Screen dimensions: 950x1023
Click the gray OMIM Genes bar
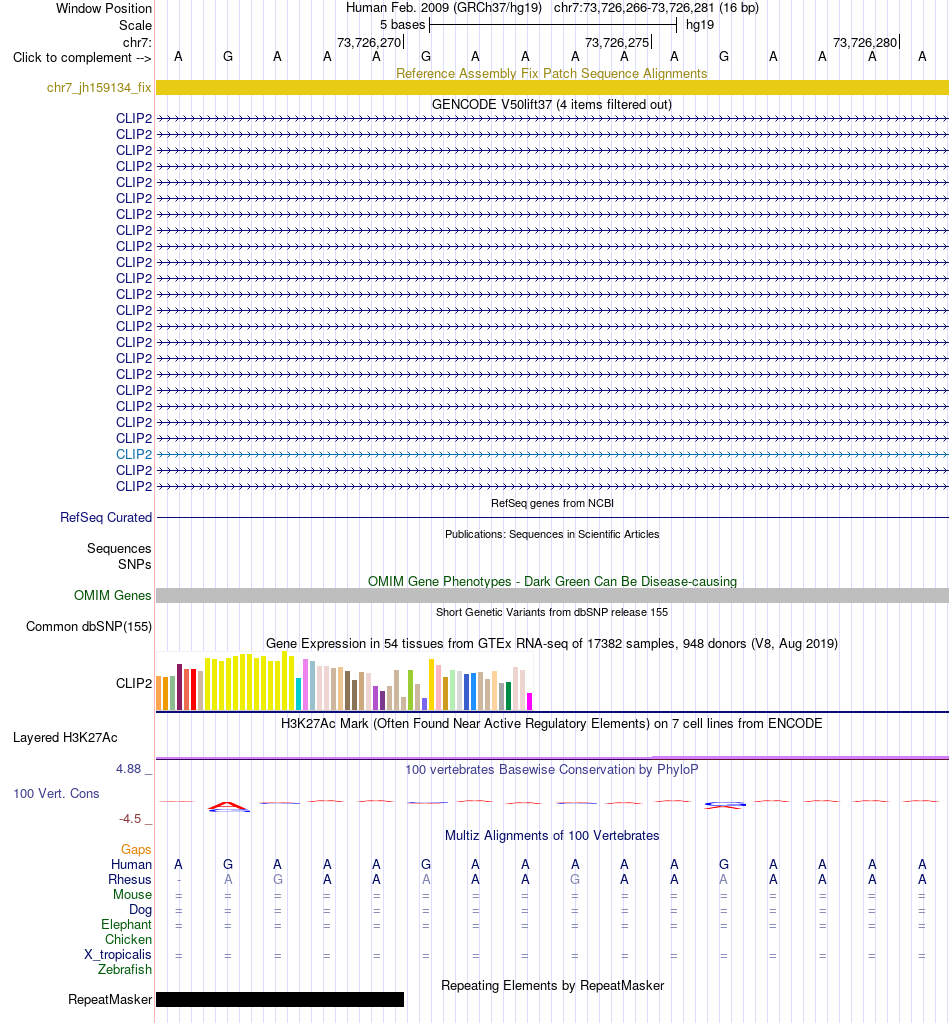point(552,596)
